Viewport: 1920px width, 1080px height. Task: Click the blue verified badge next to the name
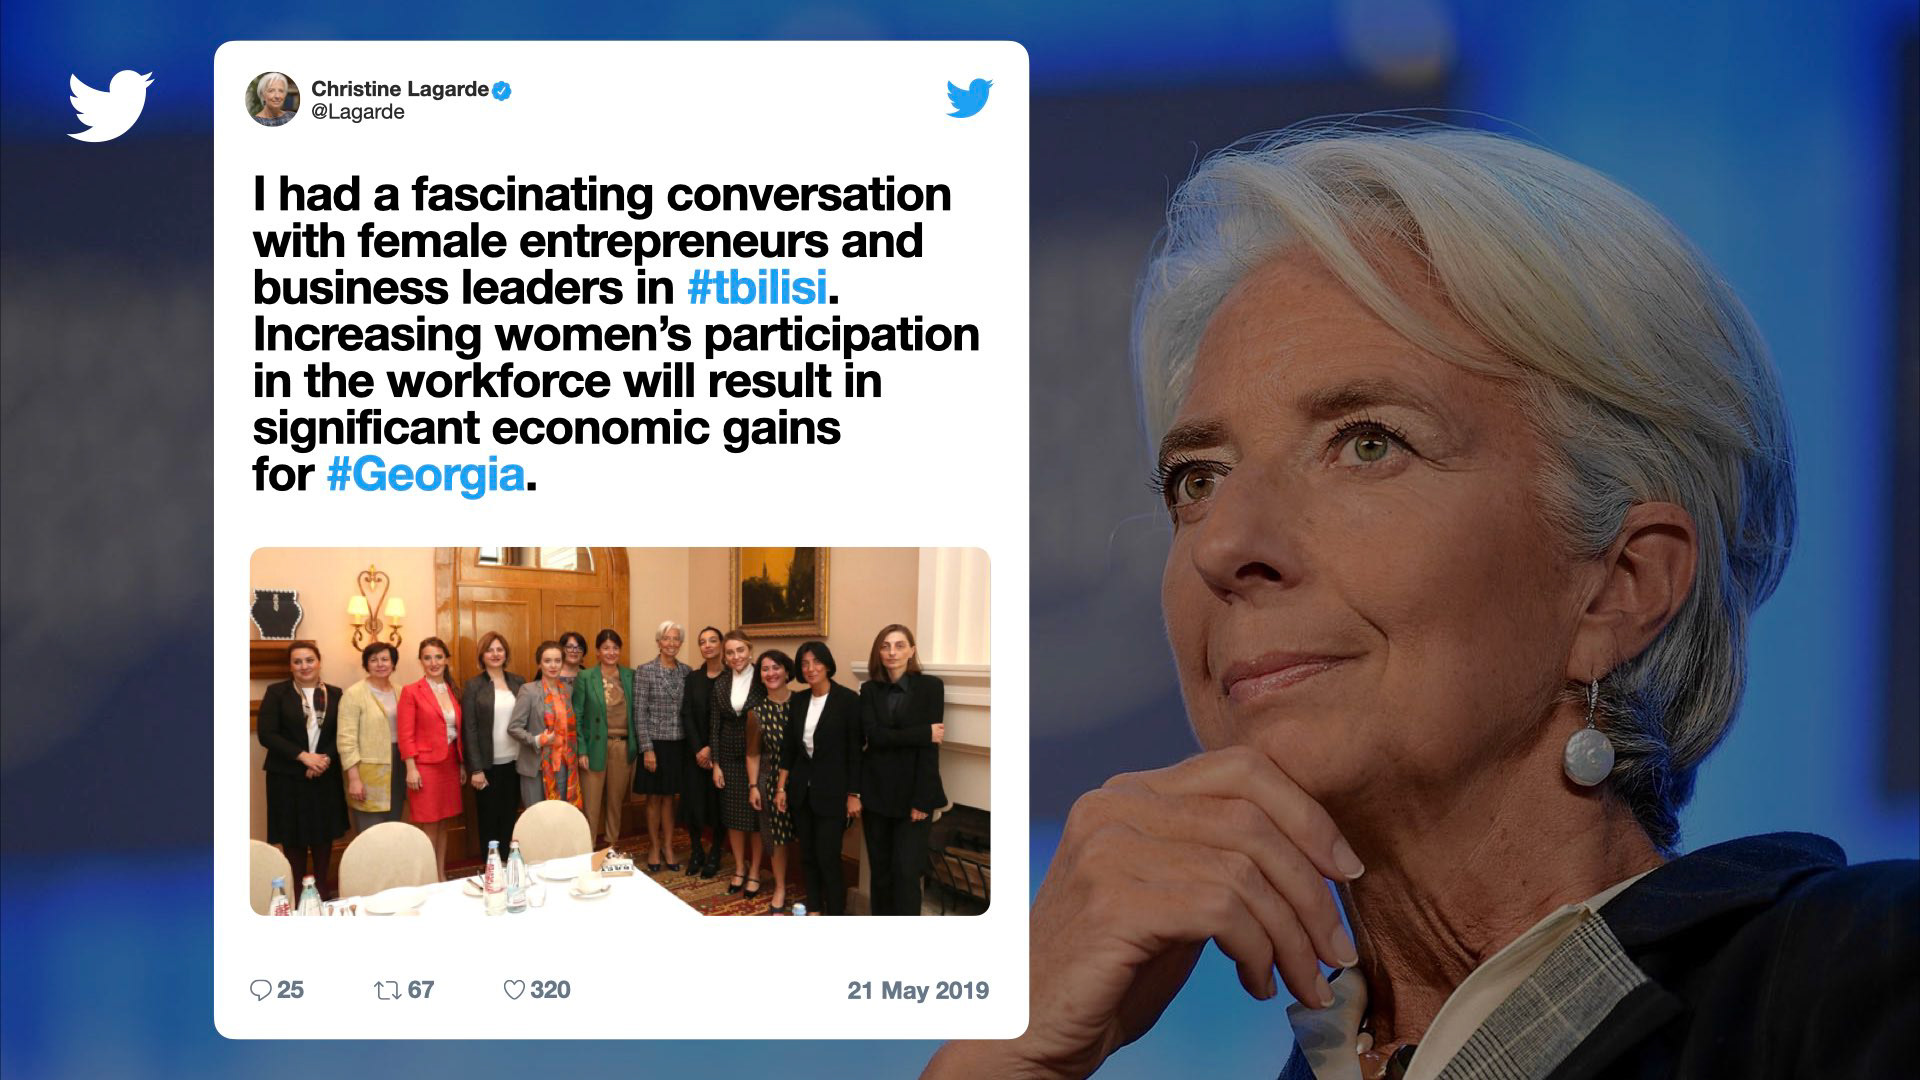pyautogui.click(x=502, y=90)
